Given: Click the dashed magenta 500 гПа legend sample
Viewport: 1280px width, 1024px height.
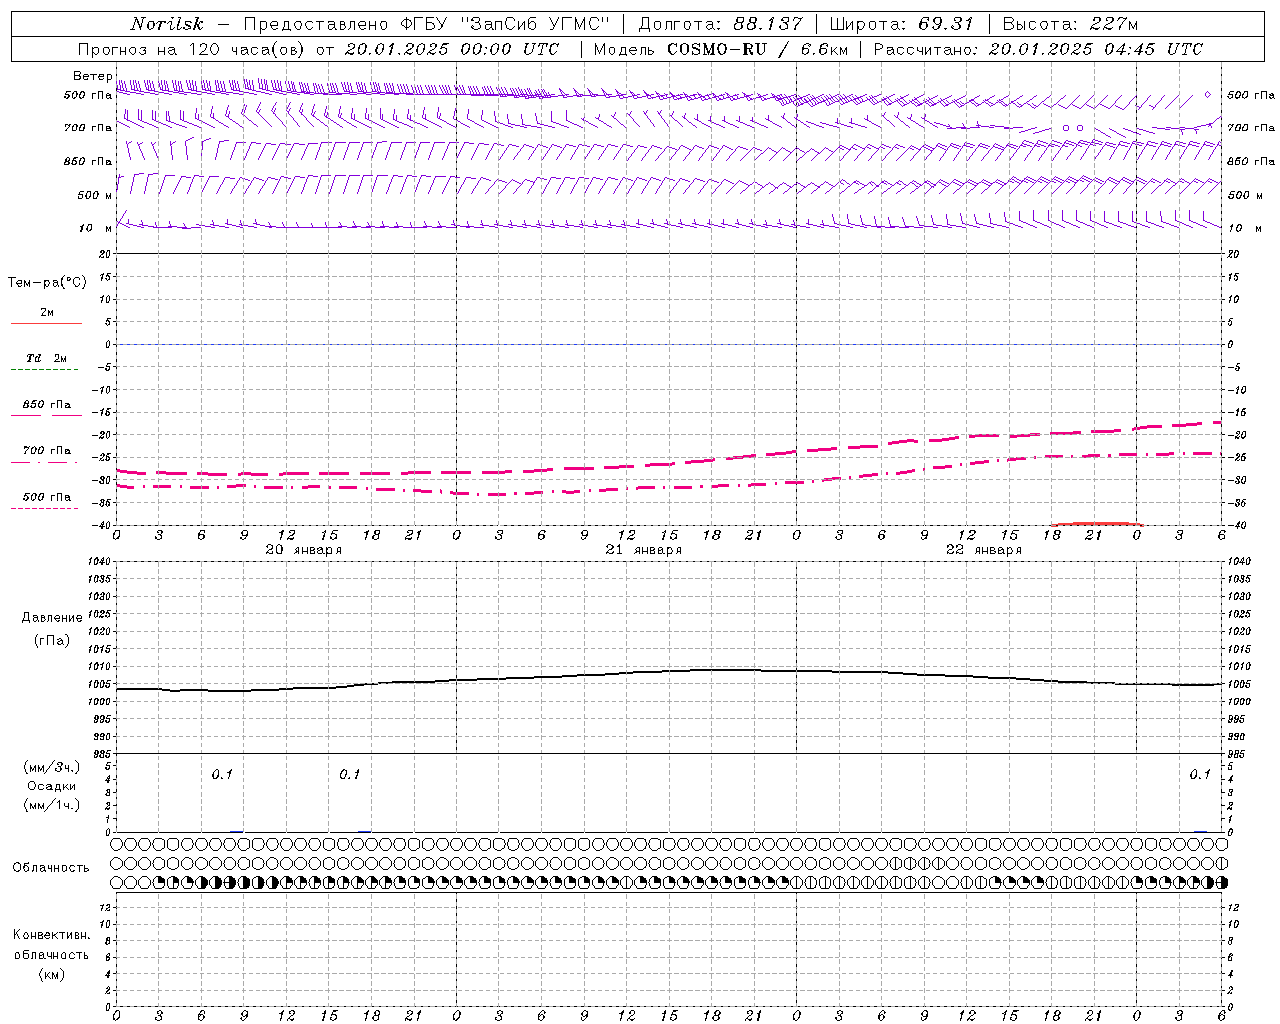Looking at the screenshot, I should point(44,508).
